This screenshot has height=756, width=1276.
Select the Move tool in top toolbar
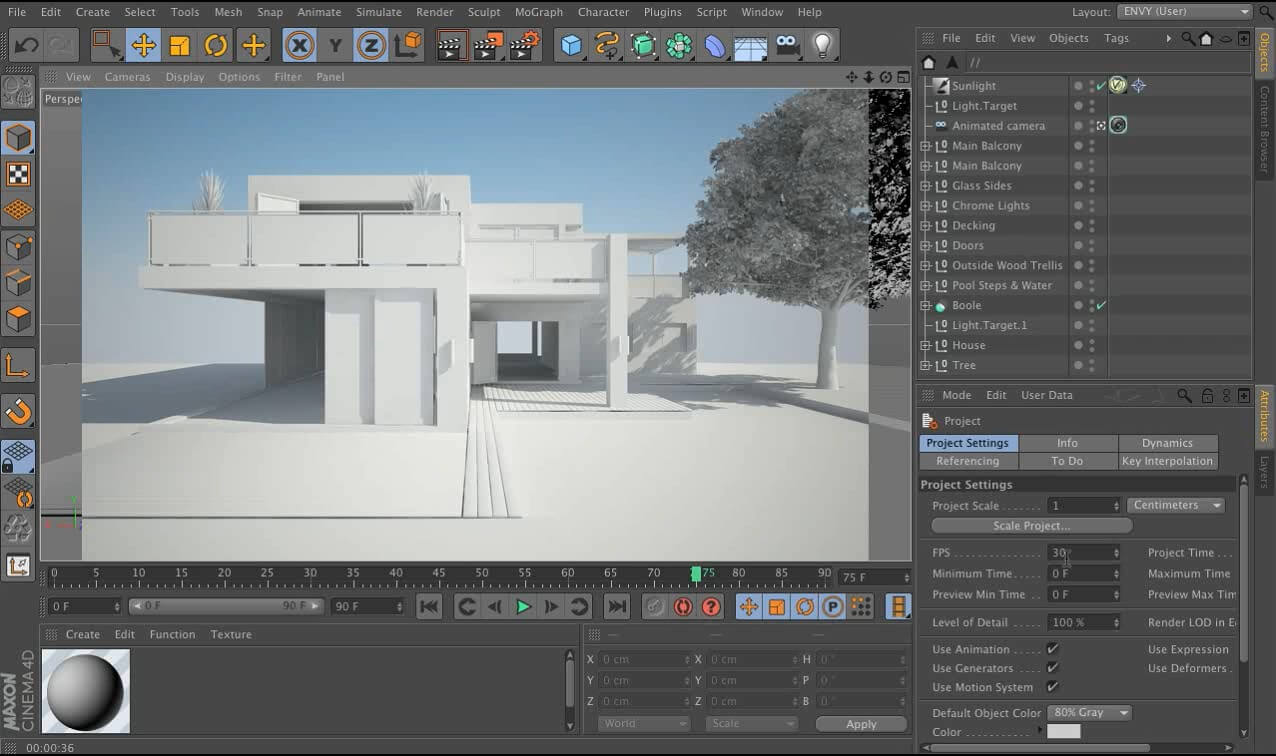point(143,45)
